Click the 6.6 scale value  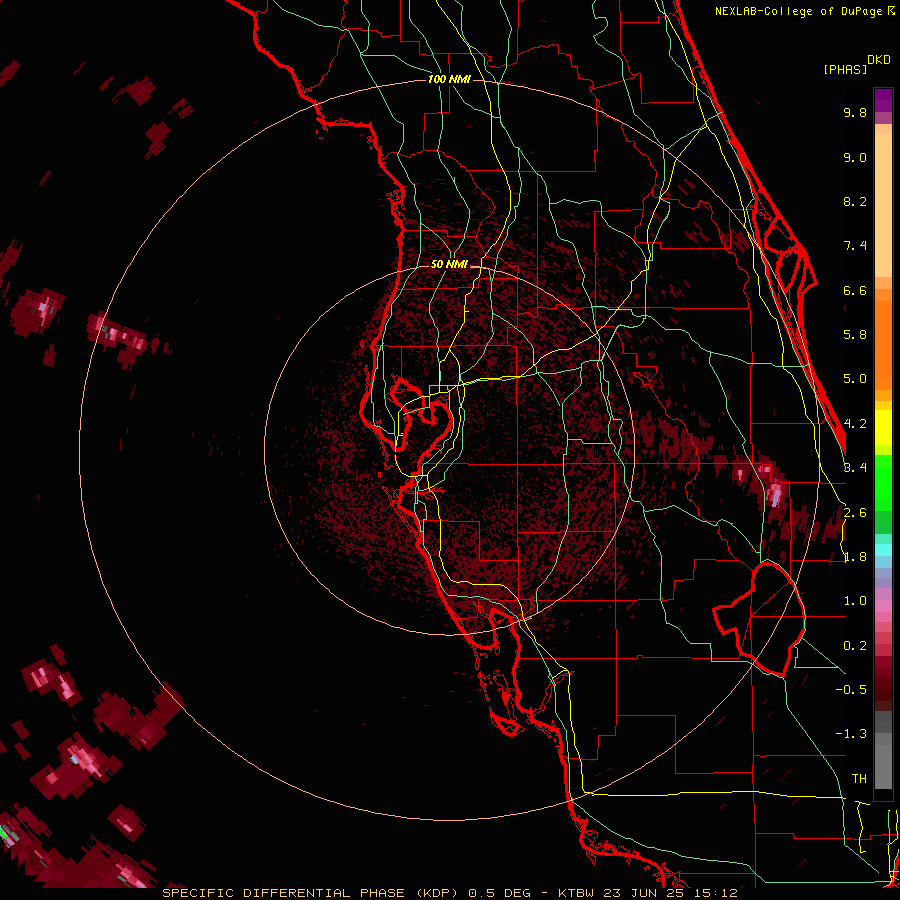(x=855, y=290)
